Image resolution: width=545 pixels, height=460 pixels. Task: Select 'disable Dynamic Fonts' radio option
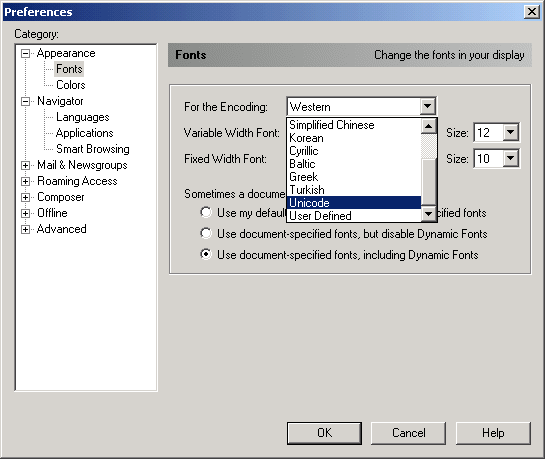[206, 233]
